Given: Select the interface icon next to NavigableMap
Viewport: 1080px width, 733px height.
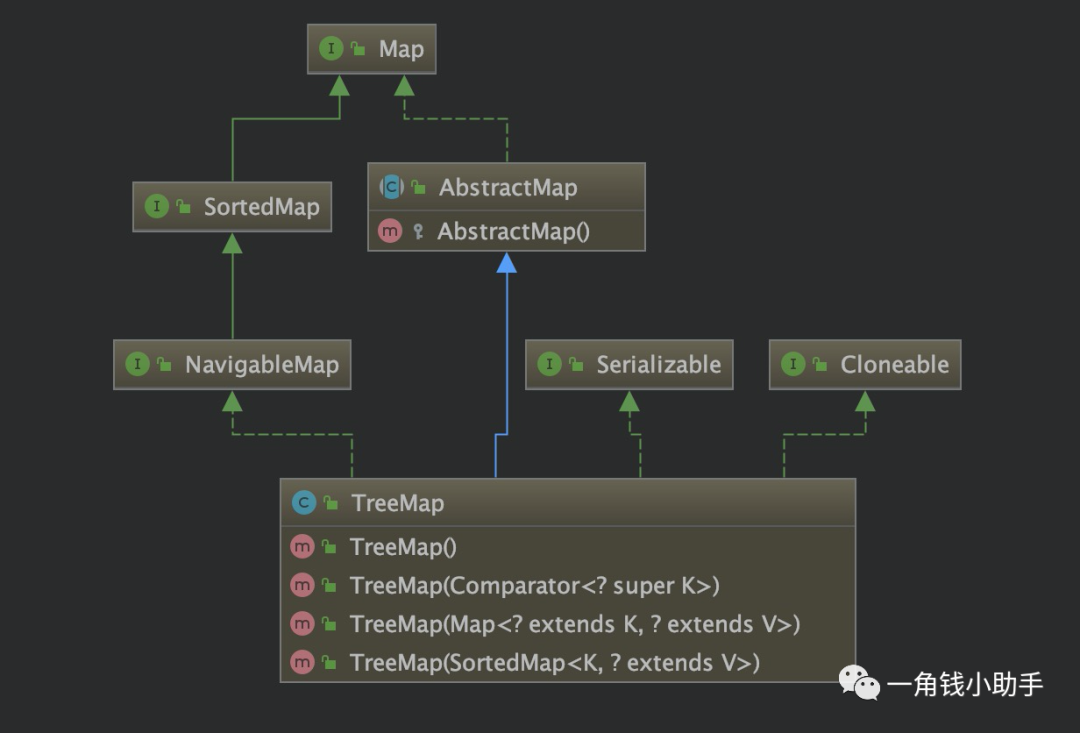Looking at the screenshot, I should click(x=137, y=364).
